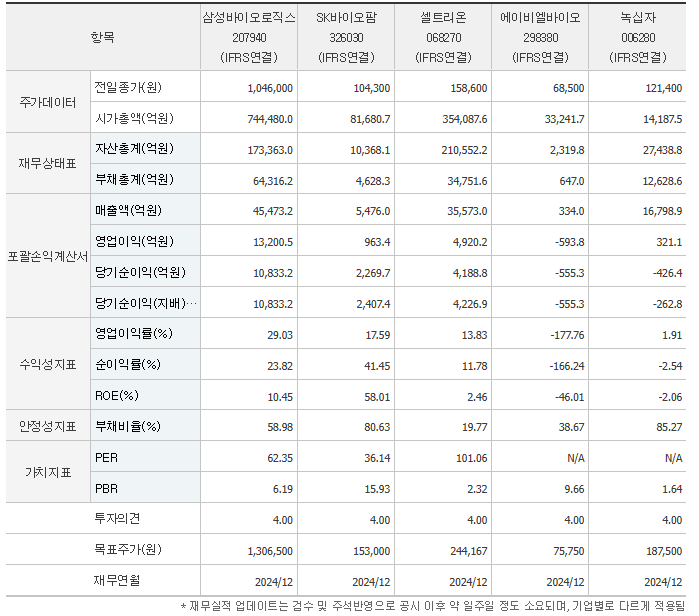The image size is (699, 616).
Task: Select the 주가데이터 category cell
Action: (48, 102)
